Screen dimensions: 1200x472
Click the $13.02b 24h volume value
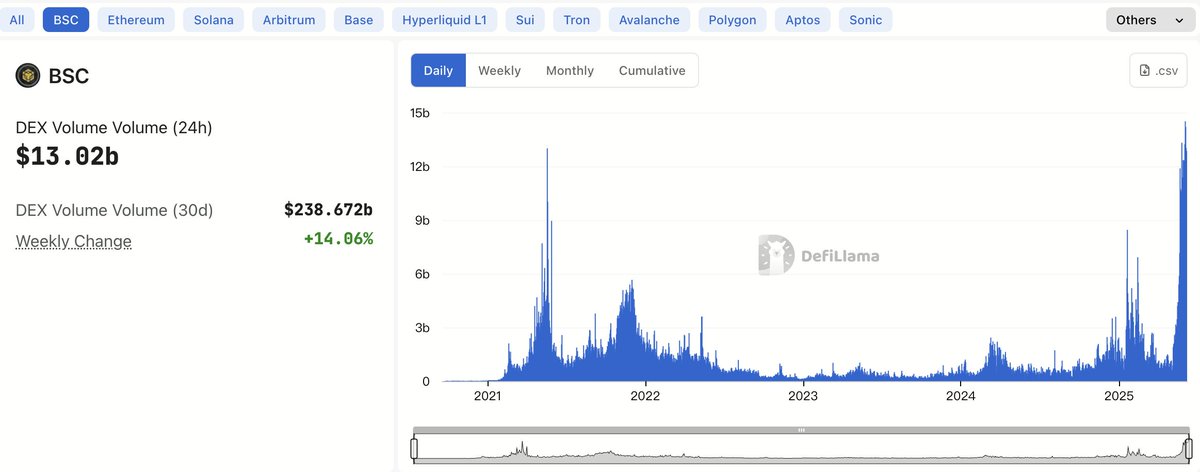click(x=68, y=156)
